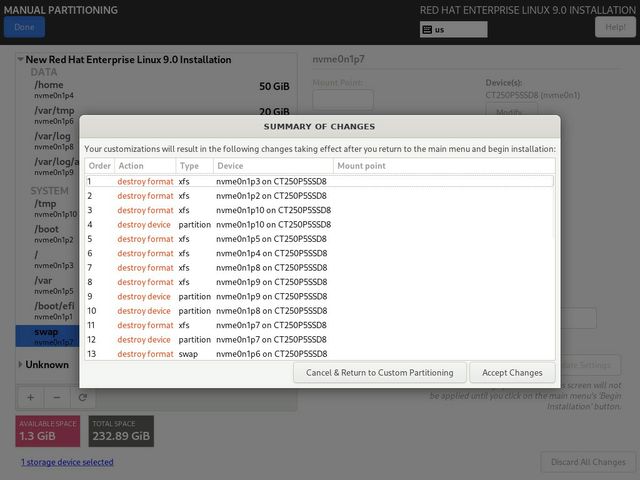Select the /tmp mount point entry

(48, 208)
